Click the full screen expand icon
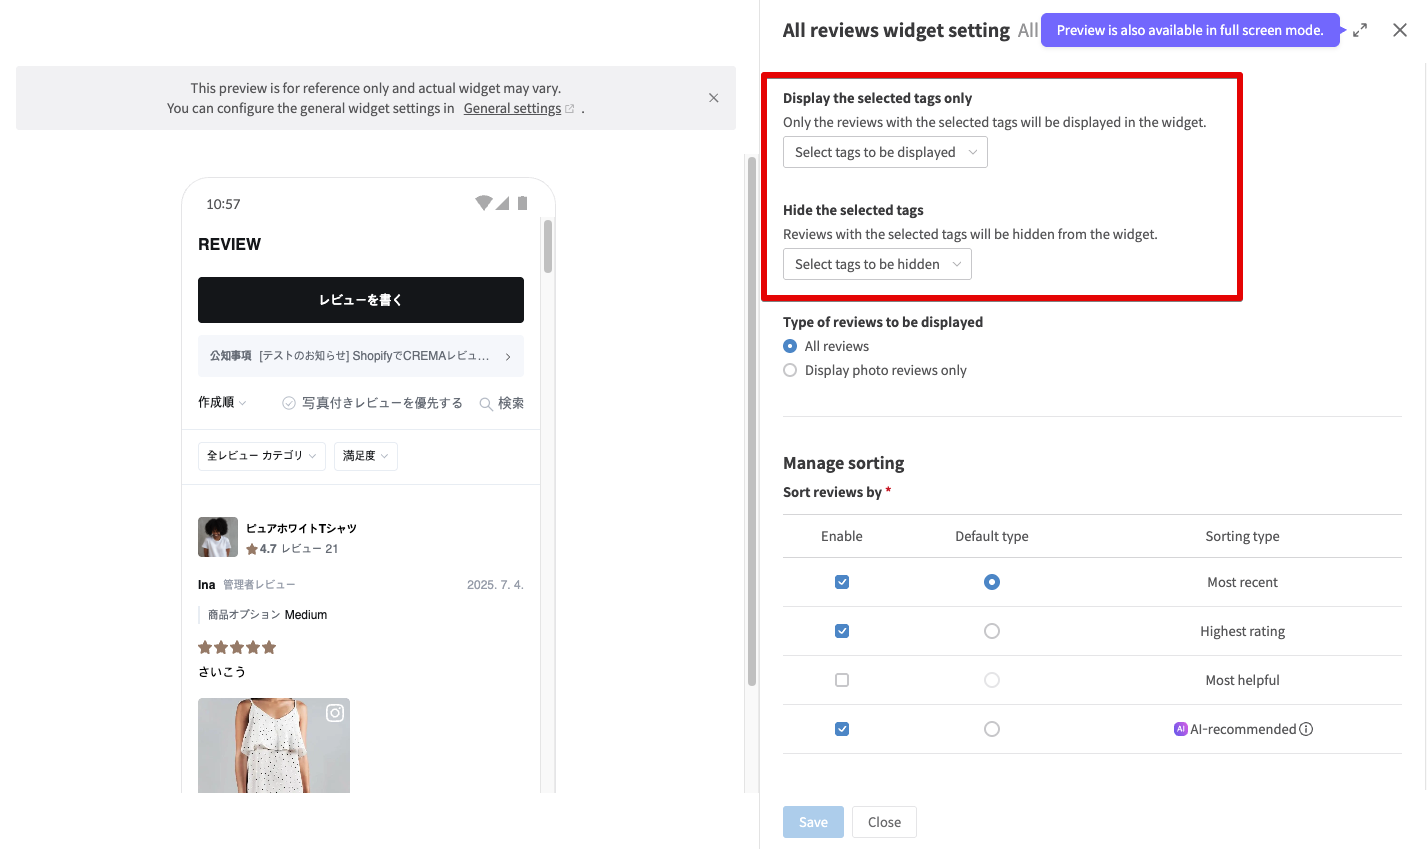This screenshot has height=849, width=1427. 1360,31
